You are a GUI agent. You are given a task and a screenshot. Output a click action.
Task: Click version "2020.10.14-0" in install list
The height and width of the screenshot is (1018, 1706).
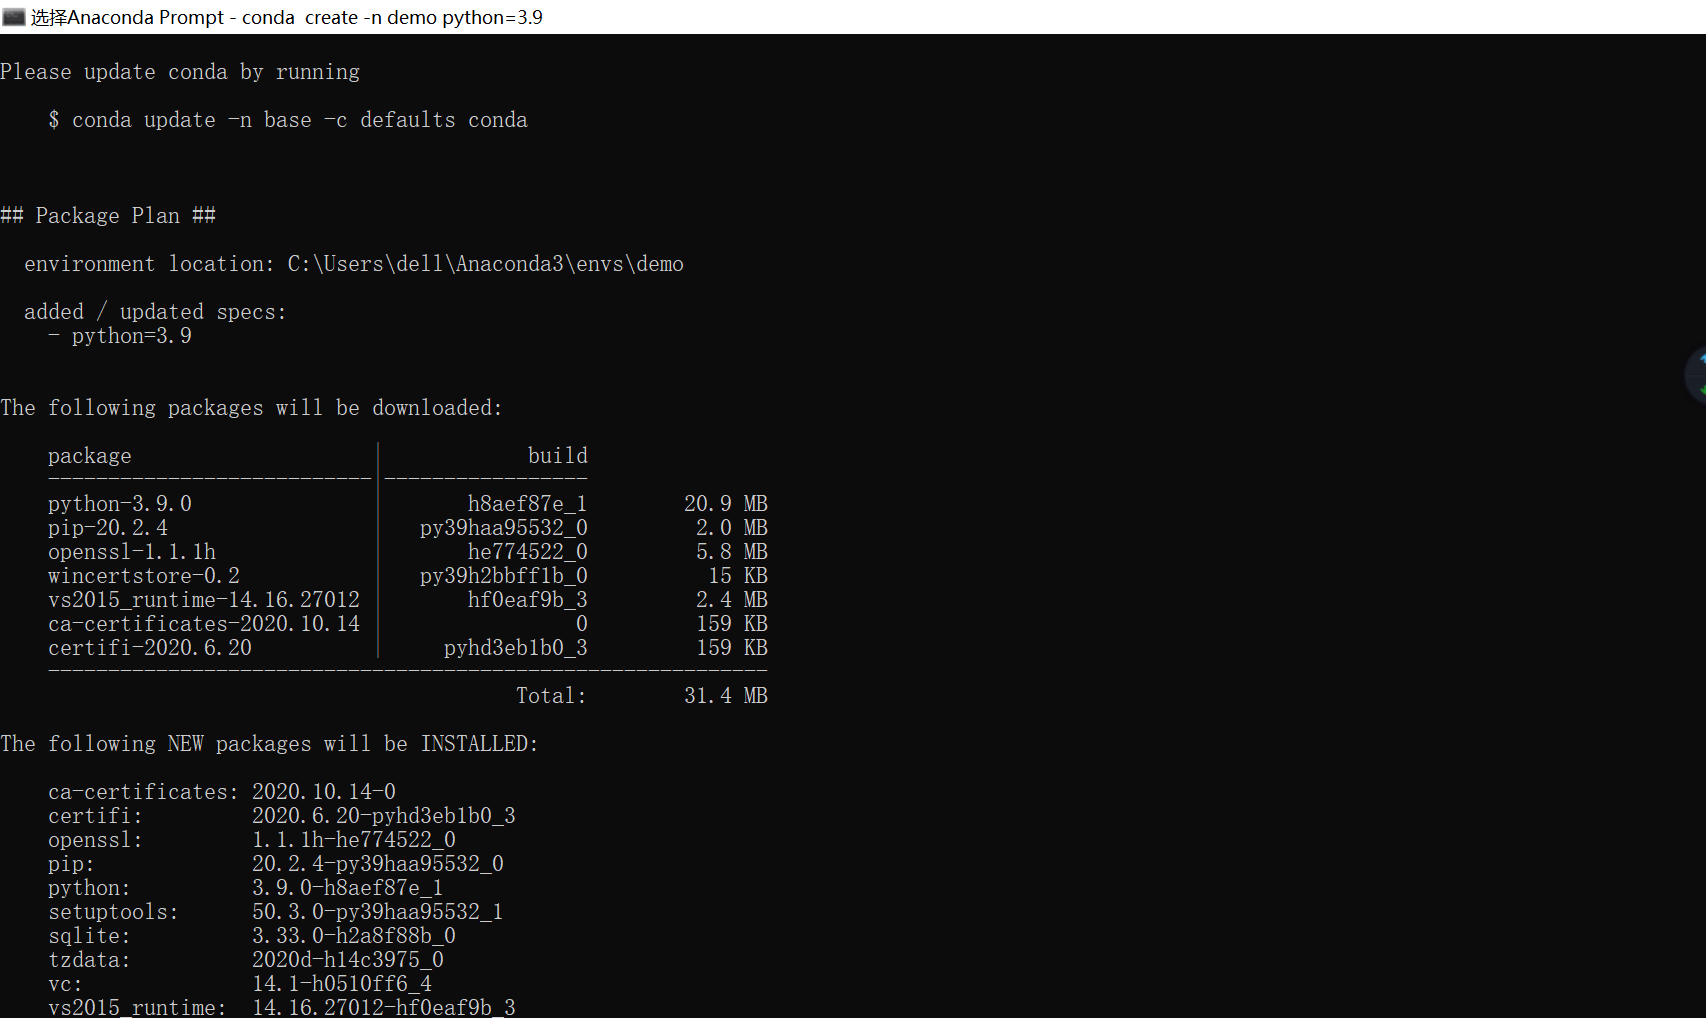pos(324,792)
